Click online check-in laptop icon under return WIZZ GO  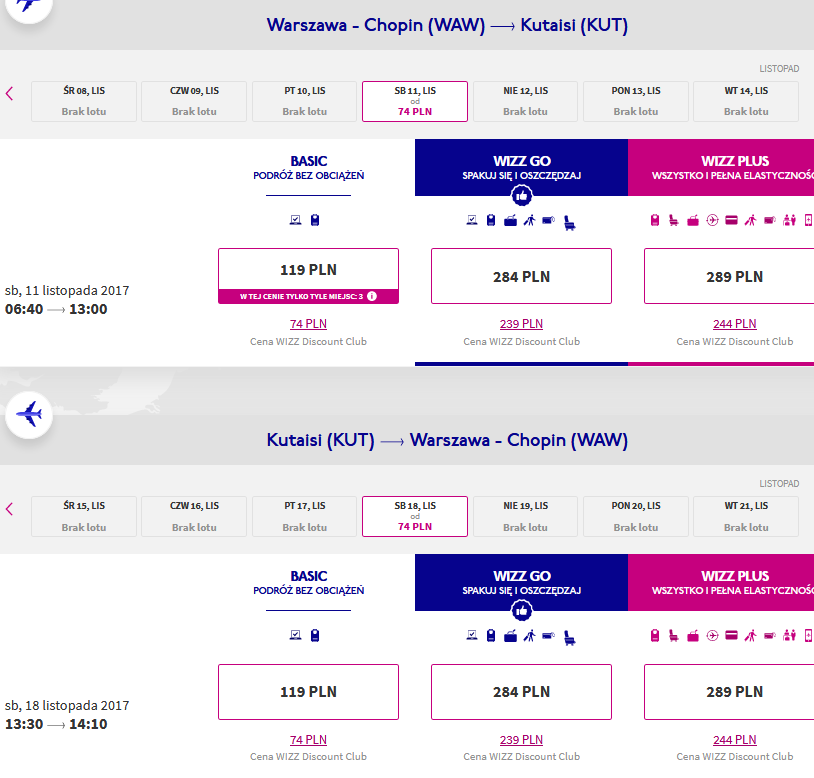(472, 635)
